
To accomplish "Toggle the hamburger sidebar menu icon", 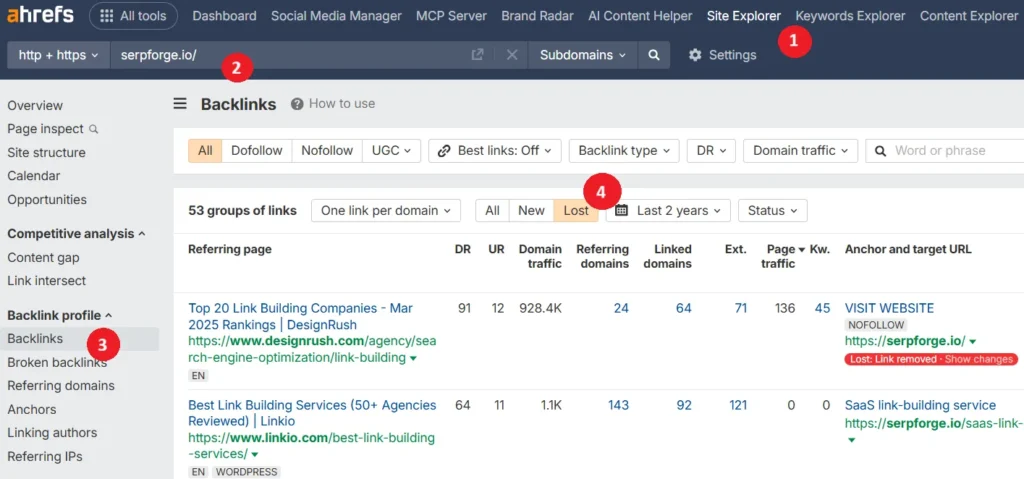I will (x=180, y=104).
